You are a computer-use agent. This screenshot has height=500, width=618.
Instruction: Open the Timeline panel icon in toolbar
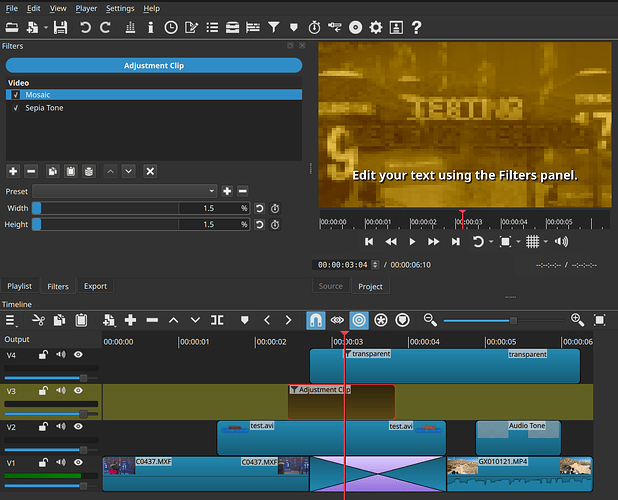[x=253, y=27]
